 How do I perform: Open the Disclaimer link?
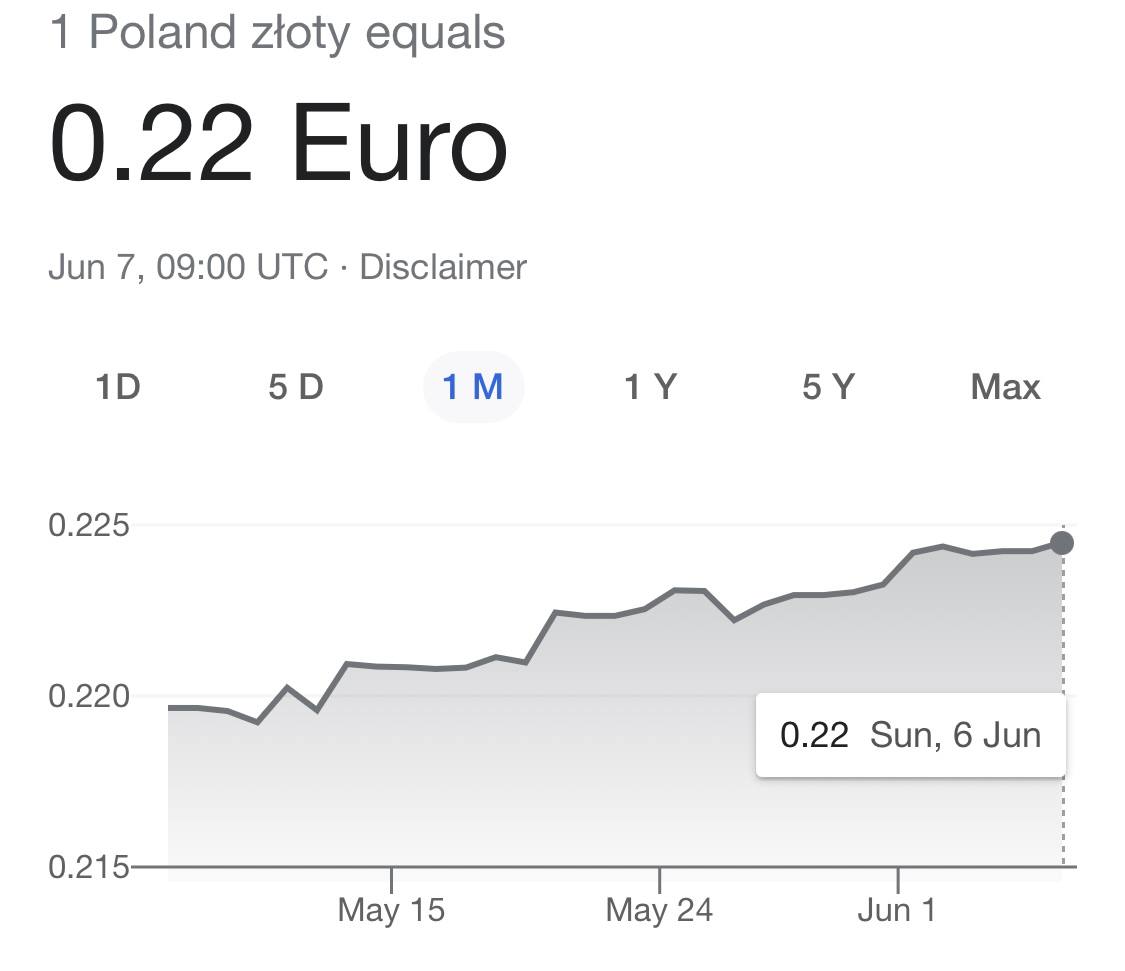coord(443,267)
